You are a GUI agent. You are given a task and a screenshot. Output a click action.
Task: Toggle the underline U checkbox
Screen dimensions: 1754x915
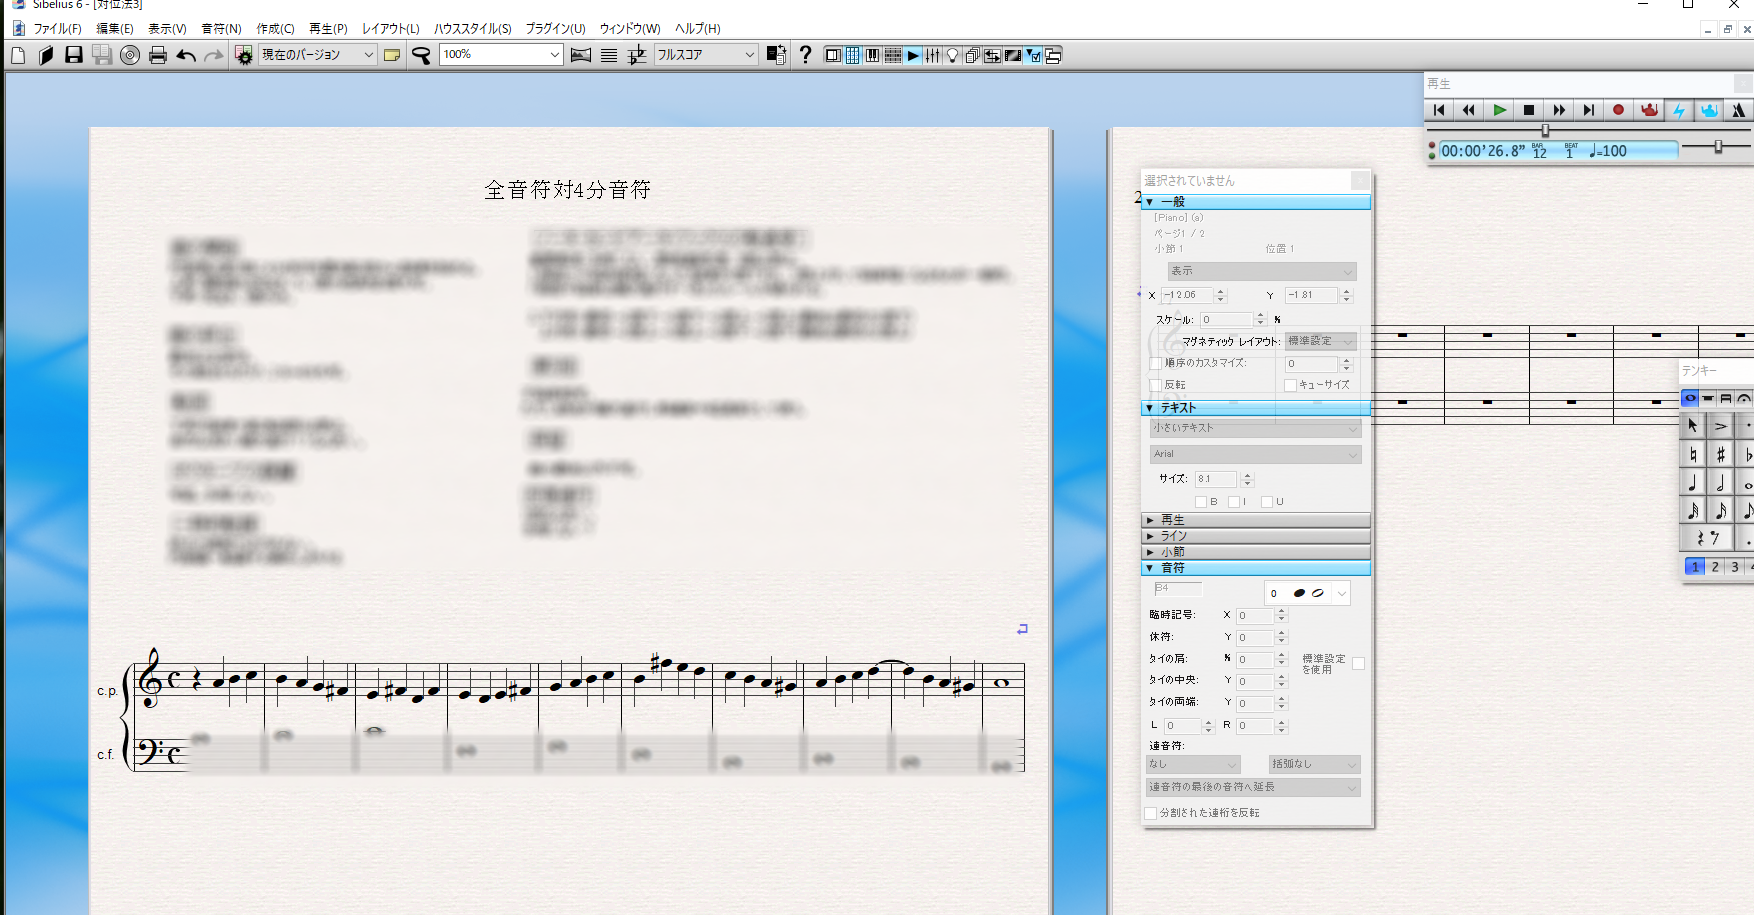[1267, 502]
